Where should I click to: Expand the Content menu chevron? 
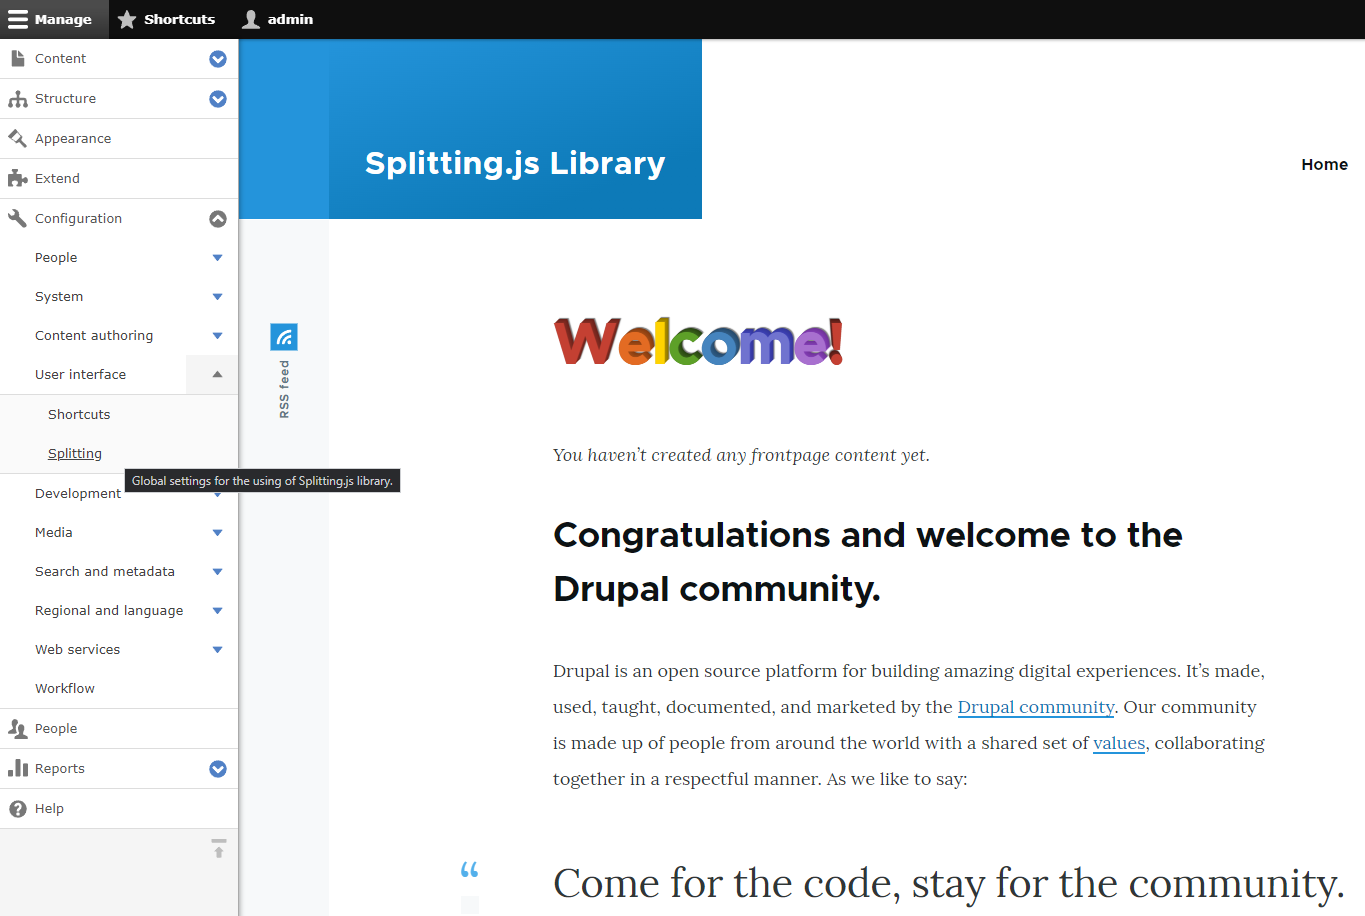point(217,59)
